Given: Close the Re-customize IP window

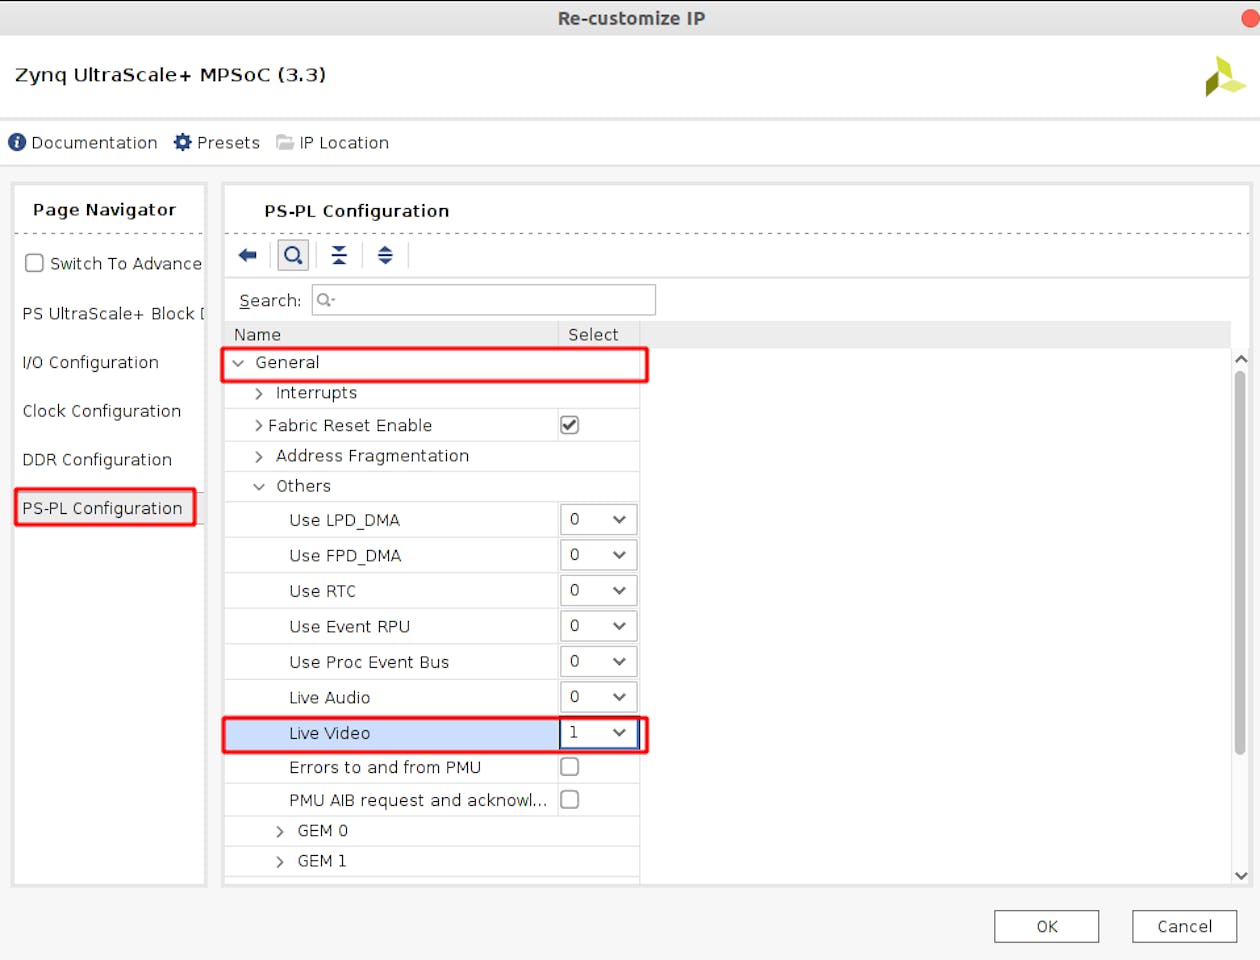Looking at the screenshot, I should [1250, 18].
